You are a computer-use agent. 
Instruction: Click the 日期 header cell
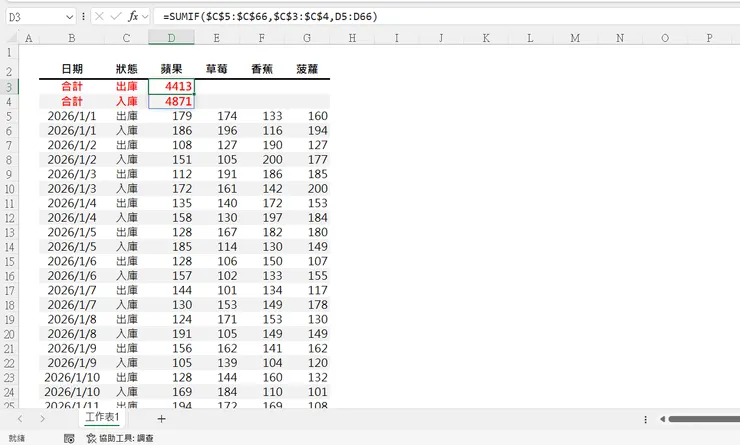72,69
